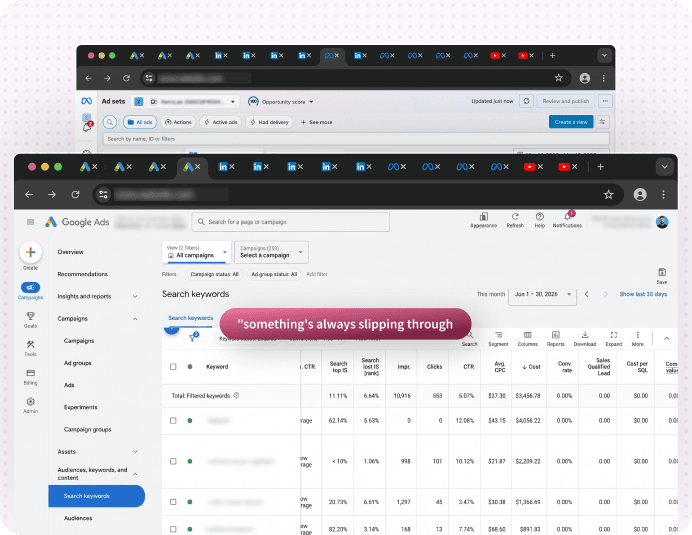
Task: Click the filter funnel icon above table
Action: click(x=193, y=337)
